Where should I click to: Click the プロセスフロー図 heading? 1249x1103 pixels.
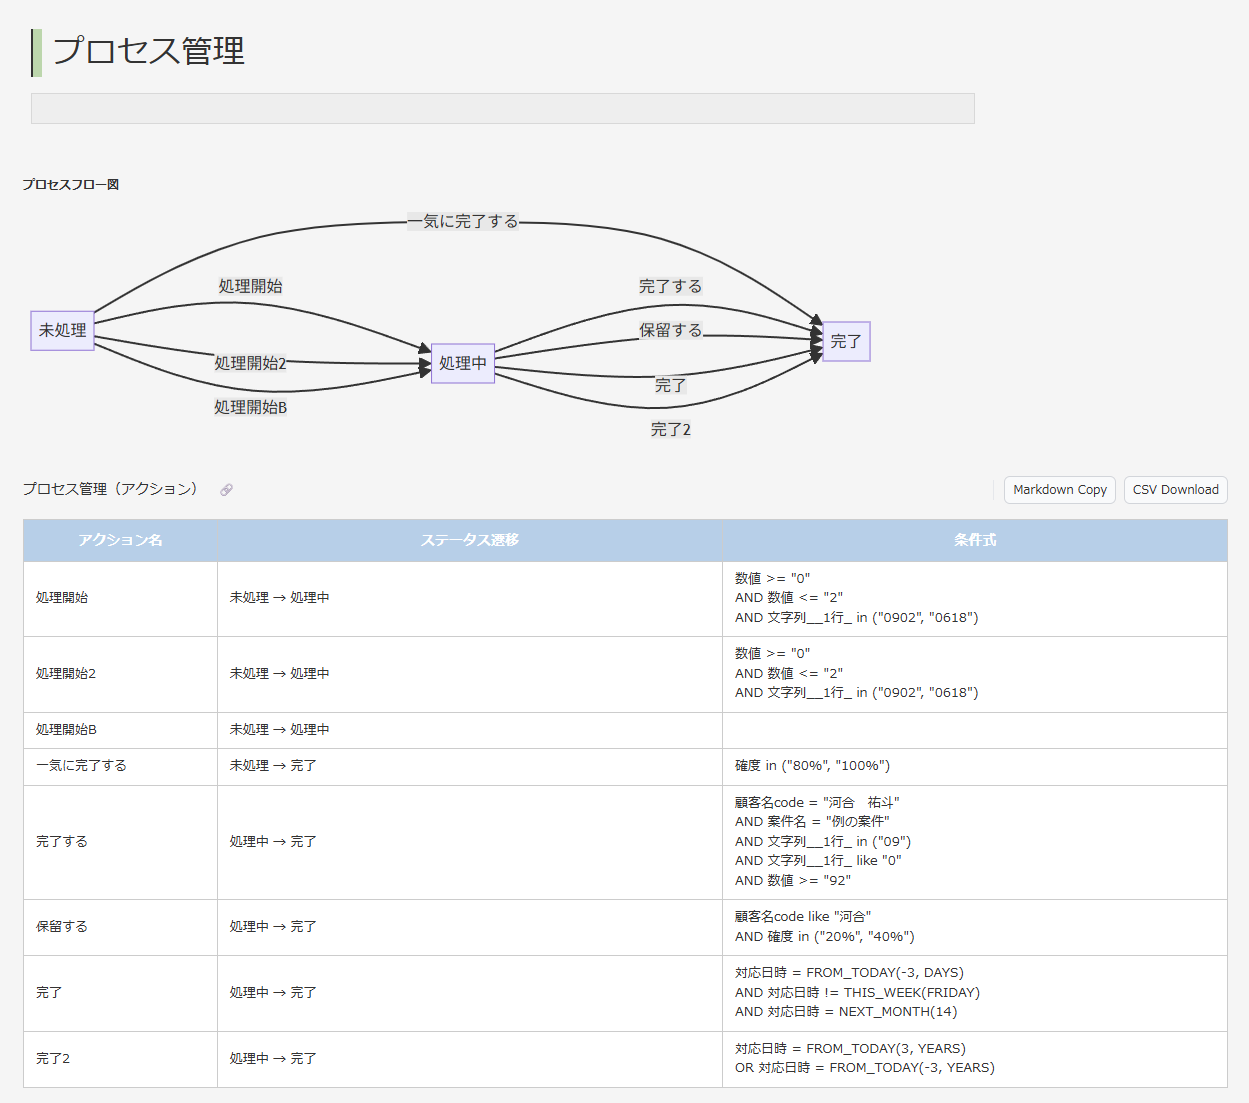[x=70, y=184]
